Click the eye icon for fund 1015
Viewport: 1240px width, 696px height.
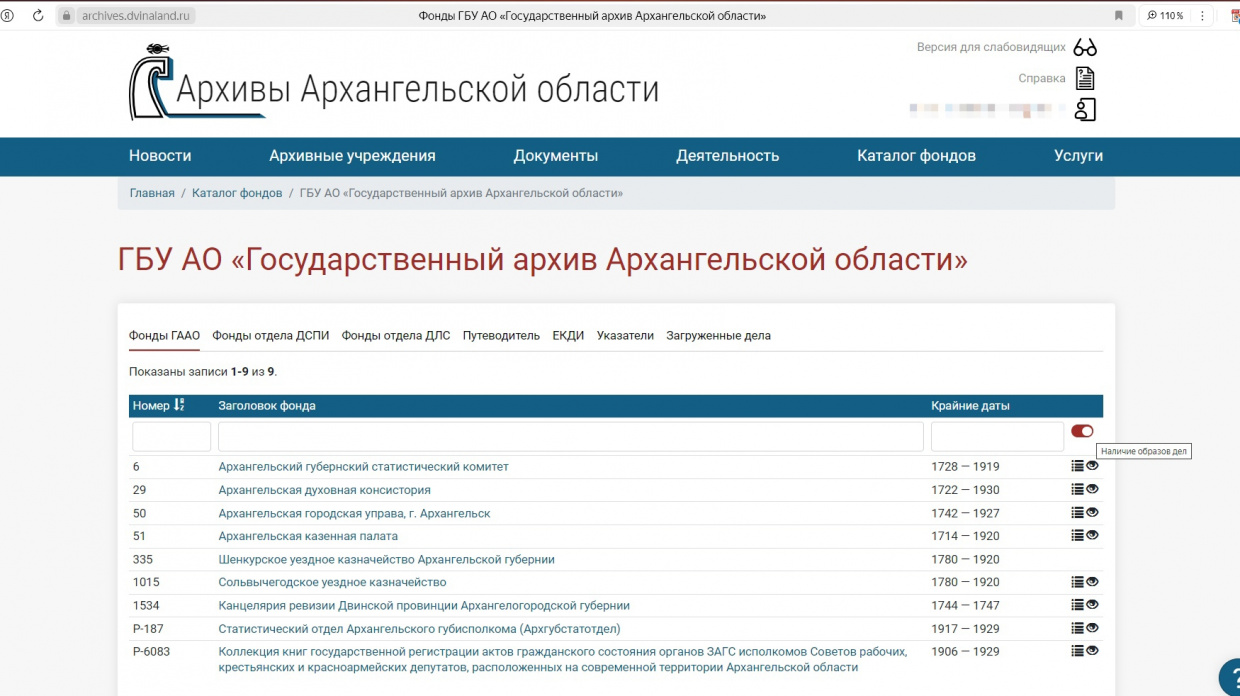pyautogui.click(x=1092, y=582)
